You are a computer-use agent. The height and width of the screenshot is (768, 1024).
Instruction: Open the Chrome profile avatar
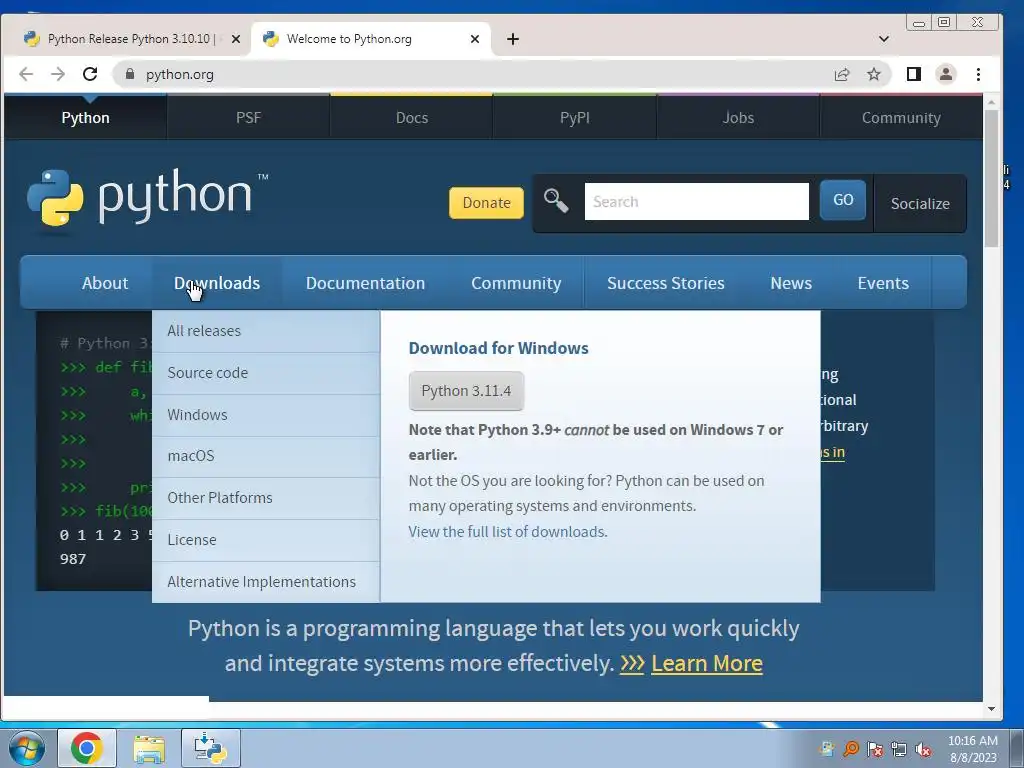tap(946, 74)
